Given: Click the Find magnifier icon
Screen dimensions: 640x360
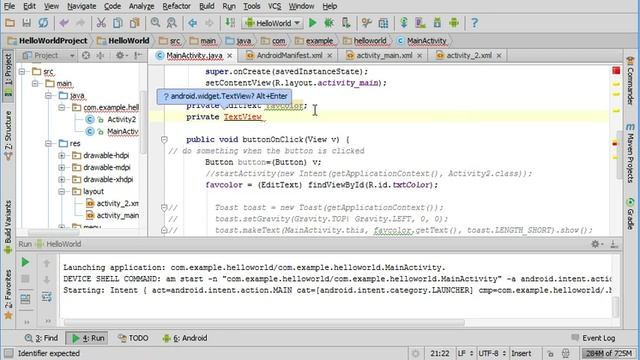Looking at the screenshot, I should pos(155,23).
